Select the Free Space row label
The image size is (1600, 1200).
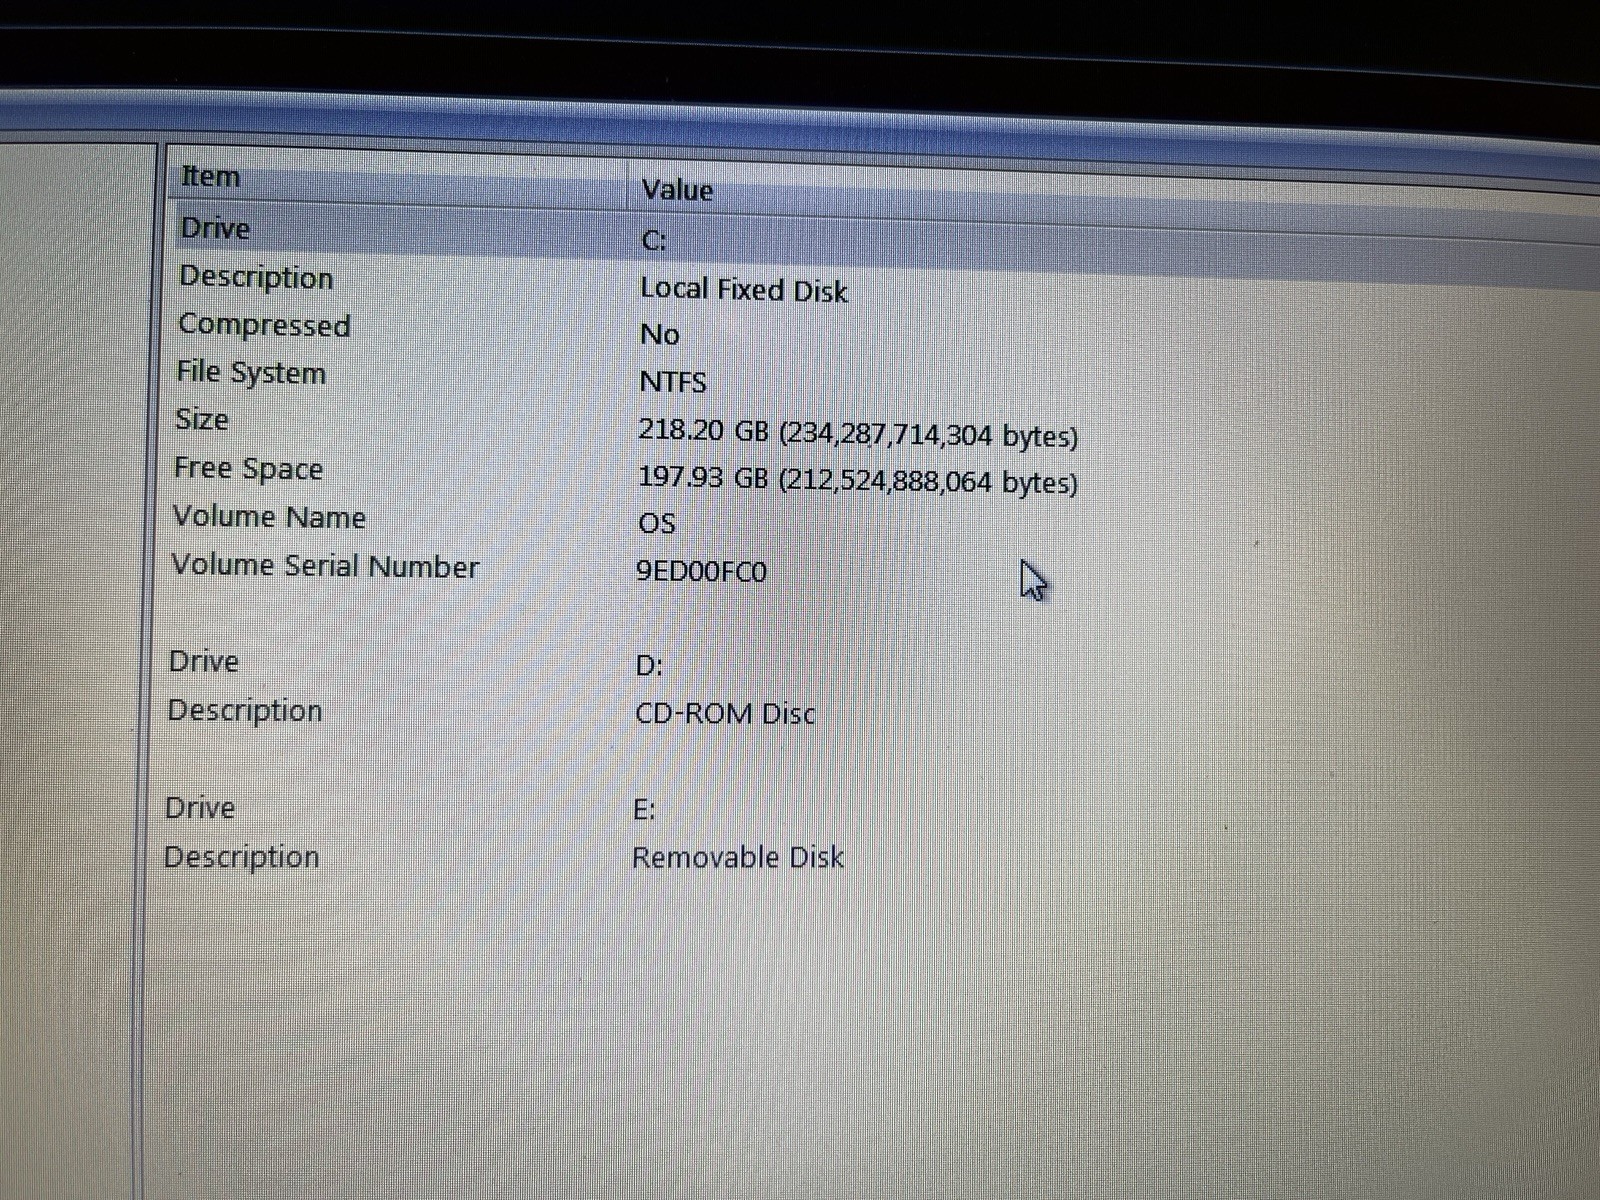(x=248, y=468)
